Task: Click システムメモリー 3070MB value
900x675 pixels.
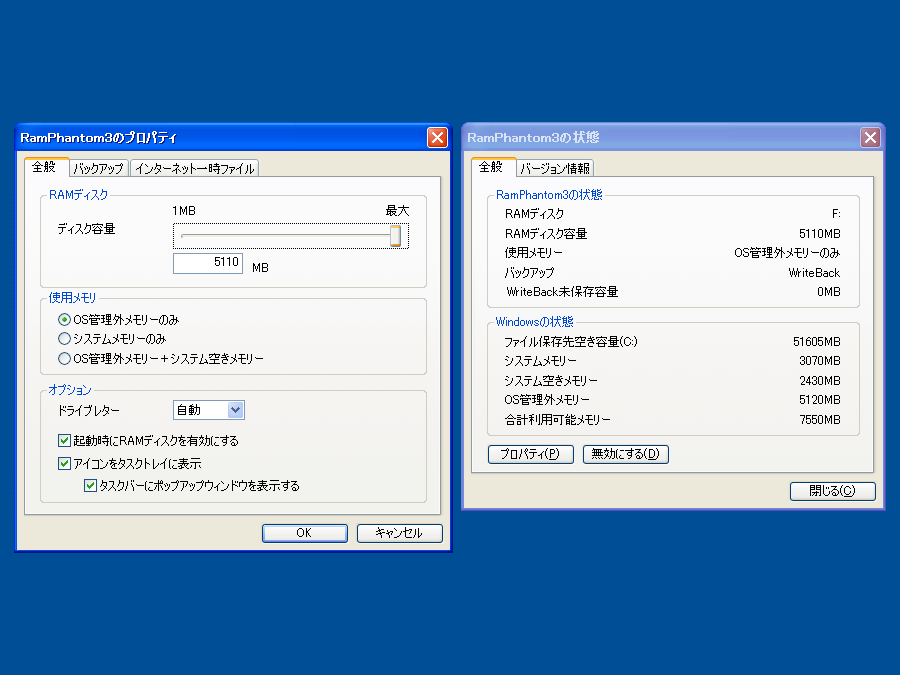Action: [820, 360]
